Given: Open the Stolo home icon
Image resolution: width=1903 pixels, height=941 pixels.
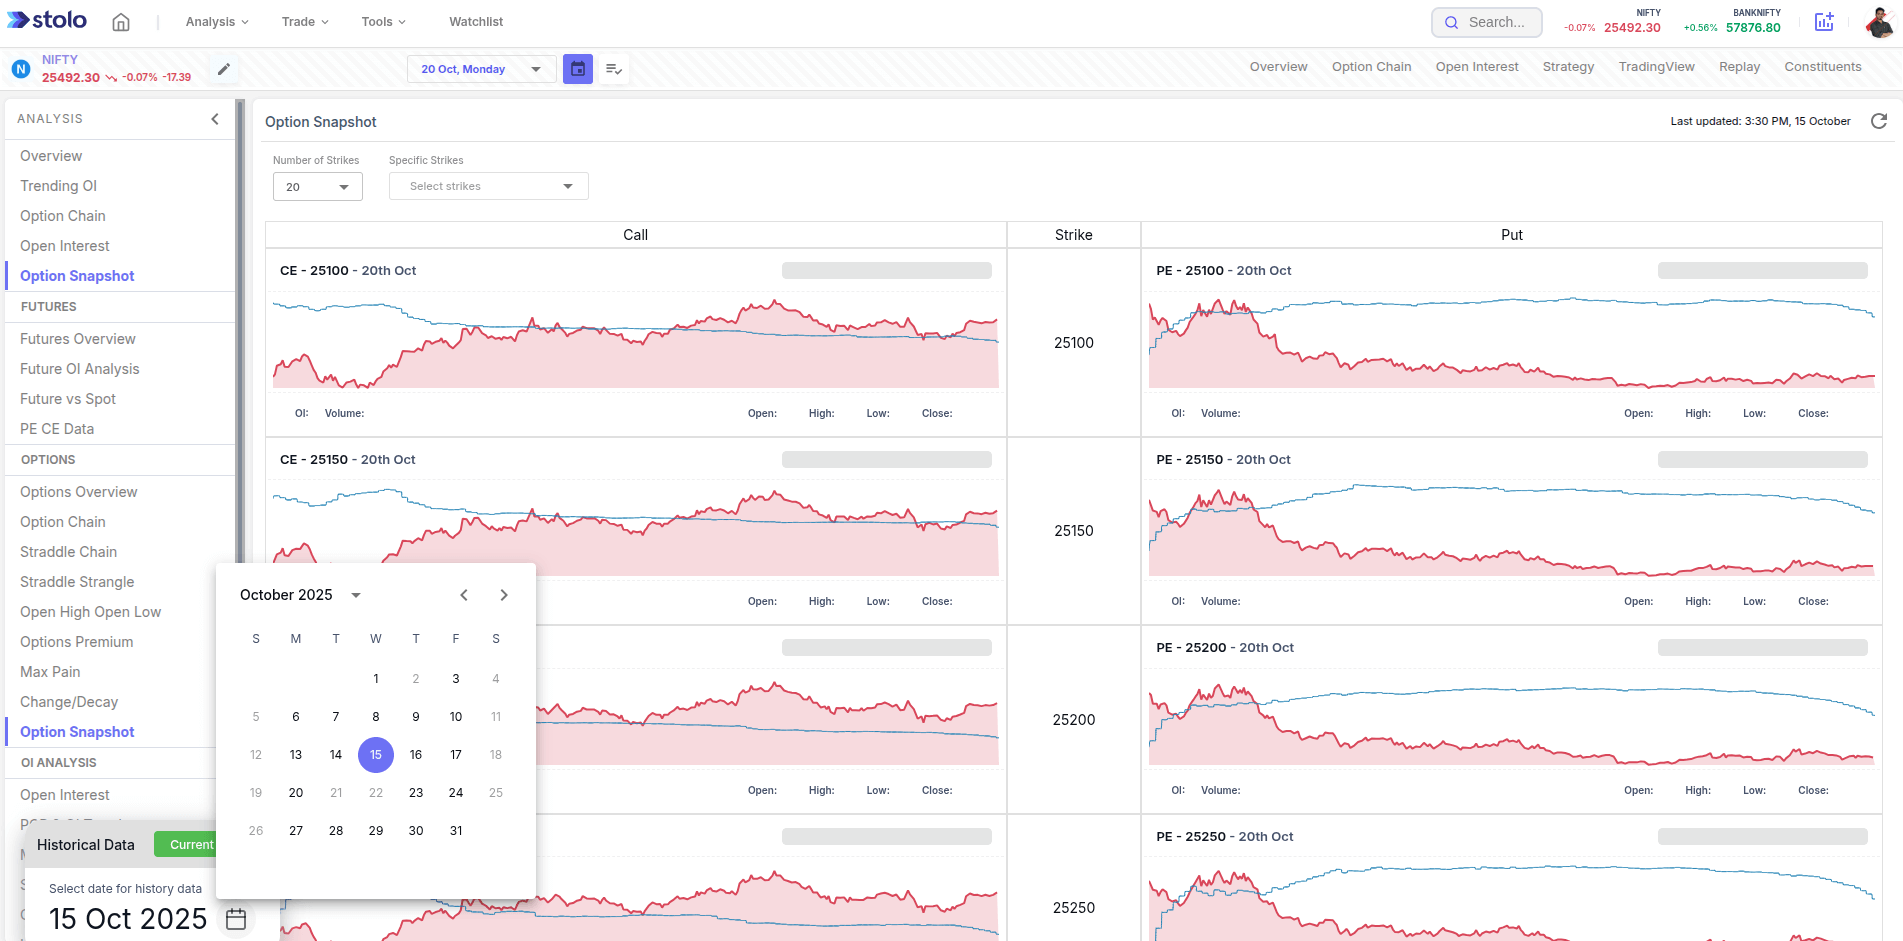Looking at the screenshot, I should tap(120, 21).
